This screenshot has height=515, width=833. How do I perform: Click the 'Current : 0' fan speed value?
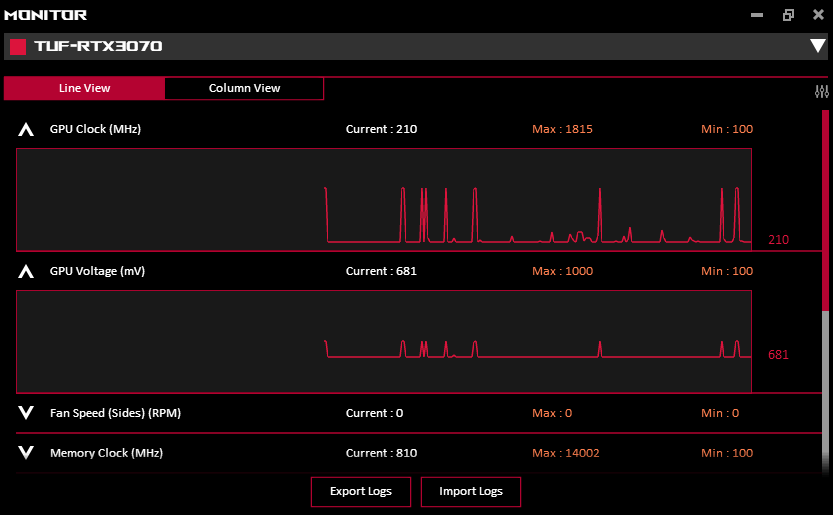pyautogui.click(x=375, y=413)
